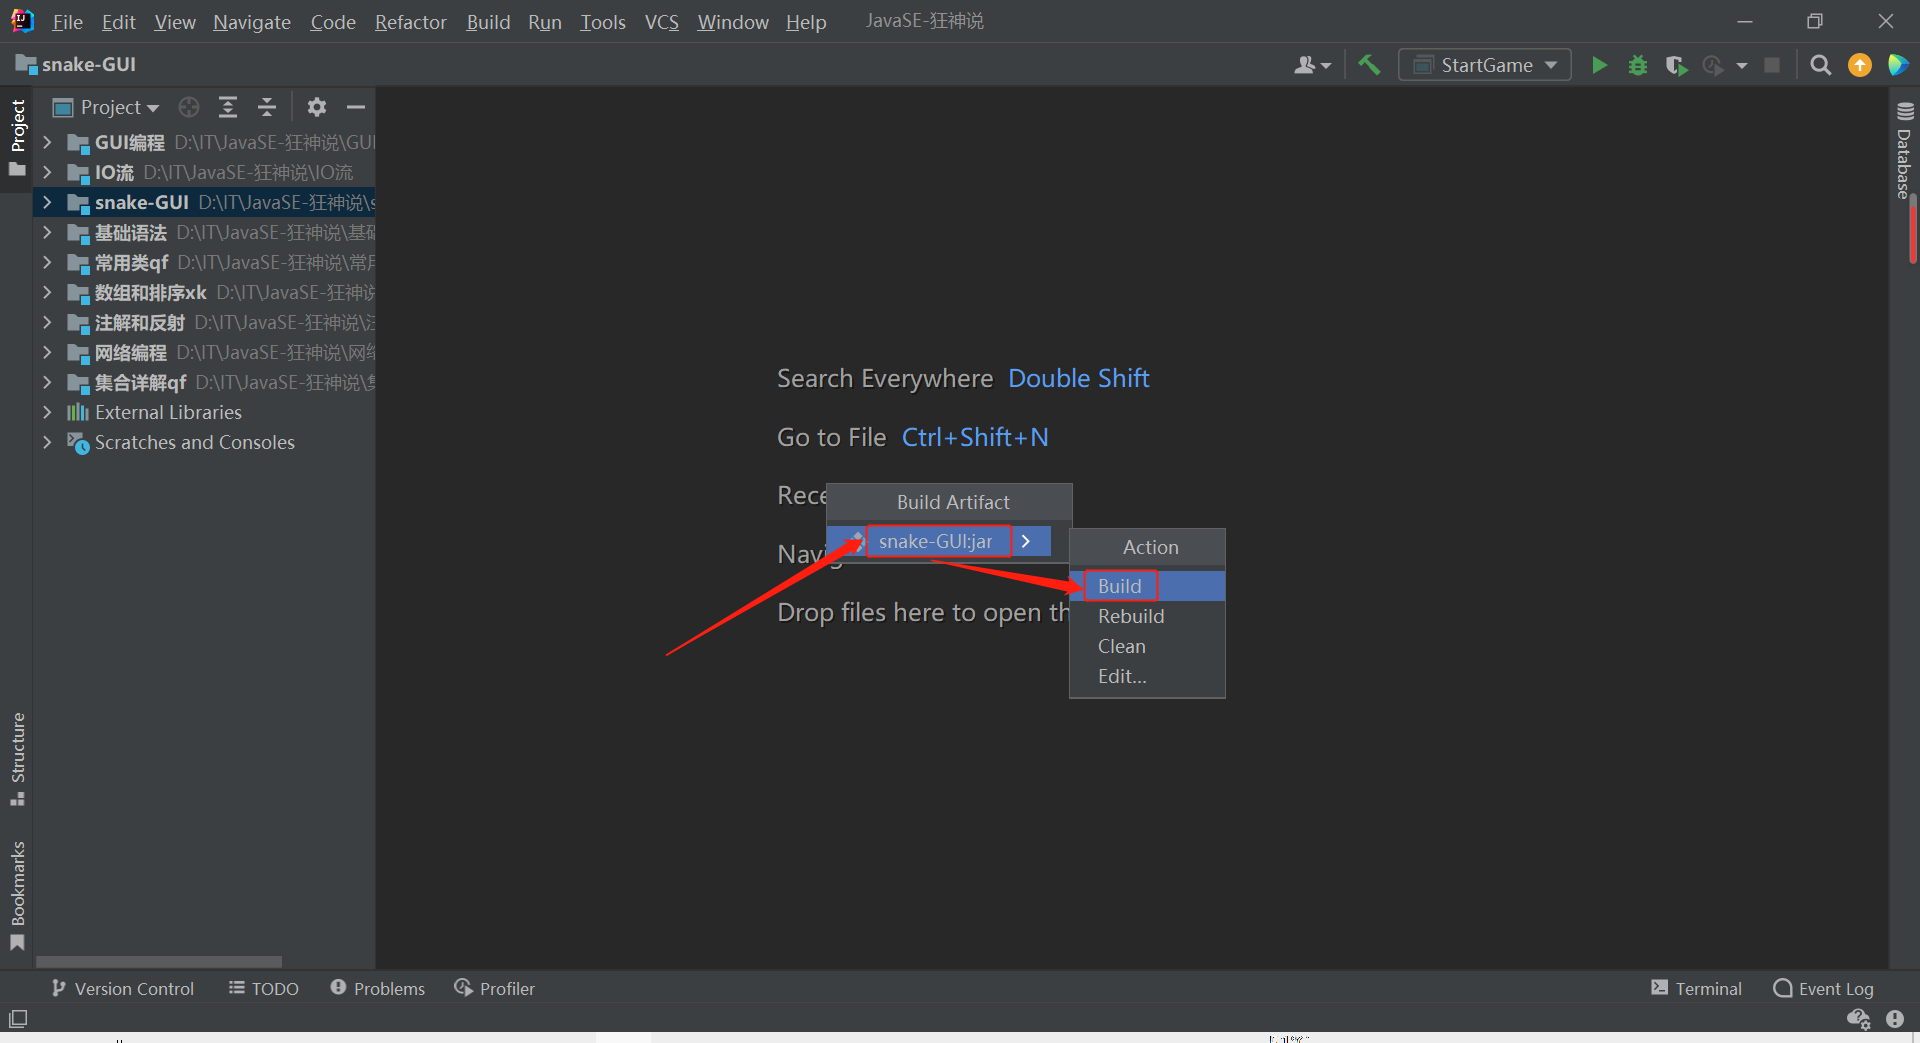Open the TODO tool window
The height and width of the screenshot is (1043, 1920).
[264, 988]
